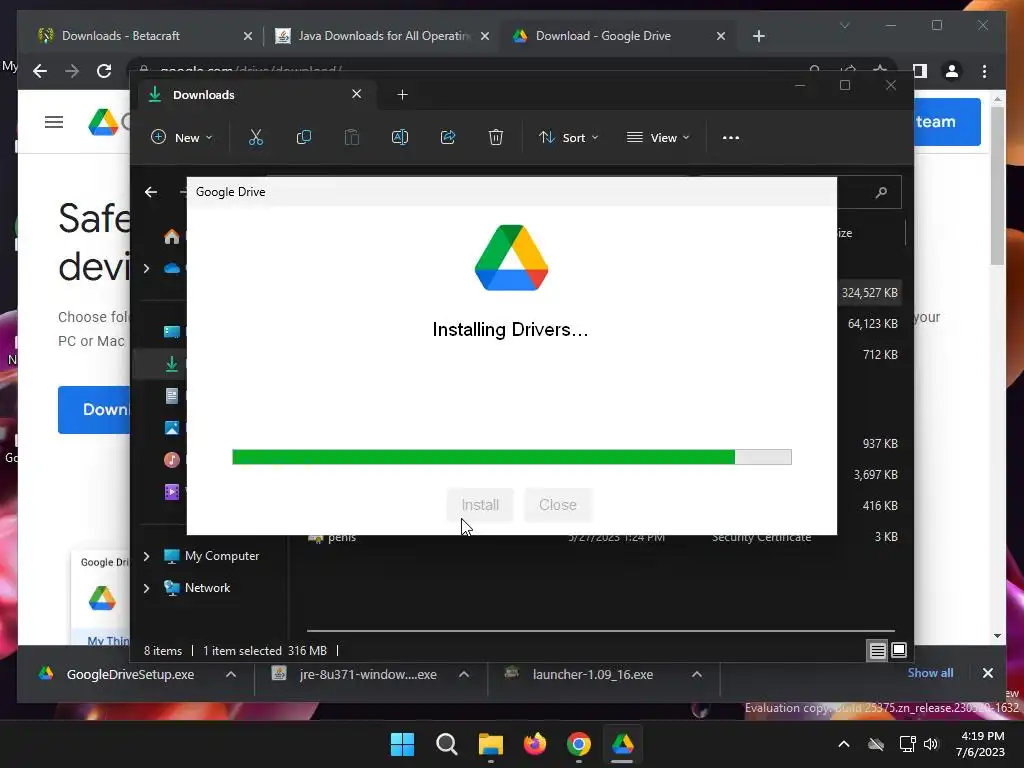Click the Cut icon in Explorer toolbar
The height and width of the screenshot is (768, 1024).
point(255,137)
